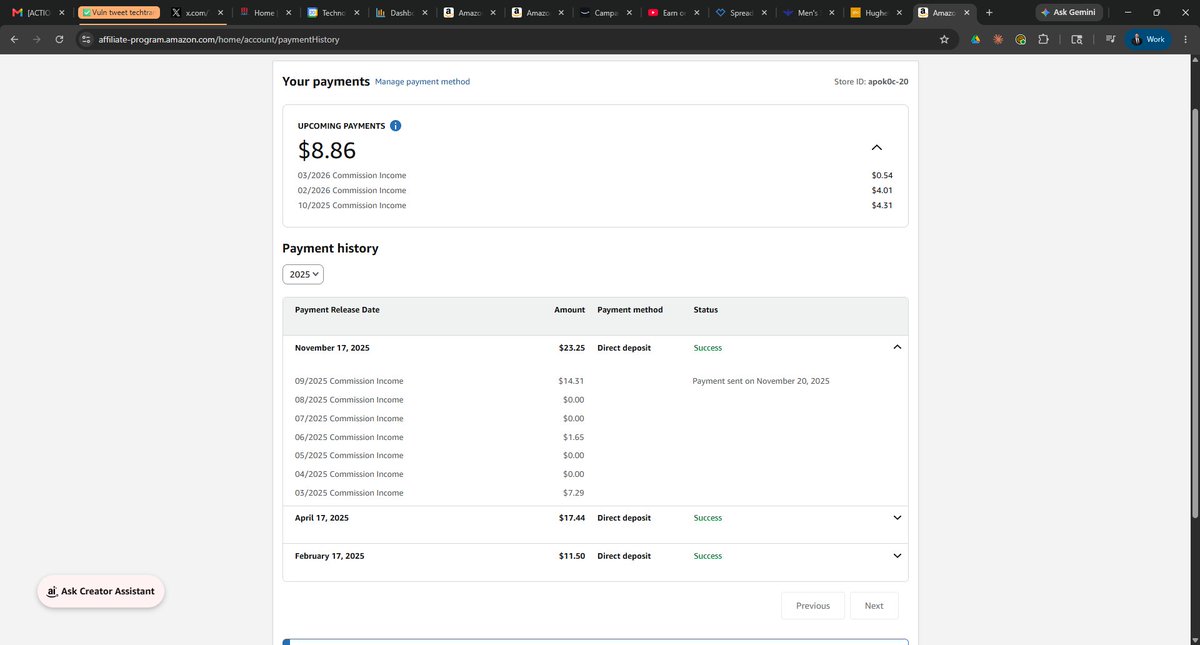
Task: Open the site information icon in the address bar
Action: coord(86,39)
